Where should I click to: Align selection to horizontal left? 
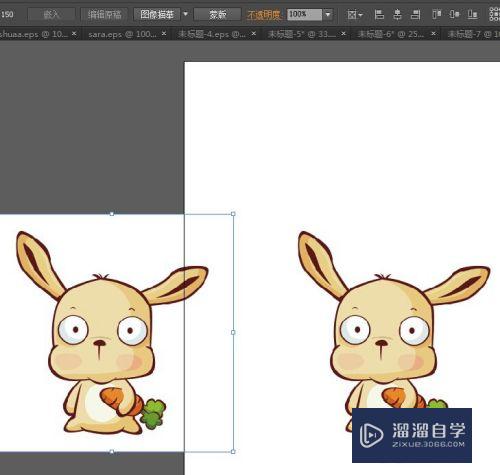pyautogui.click(x=379, y=15)
